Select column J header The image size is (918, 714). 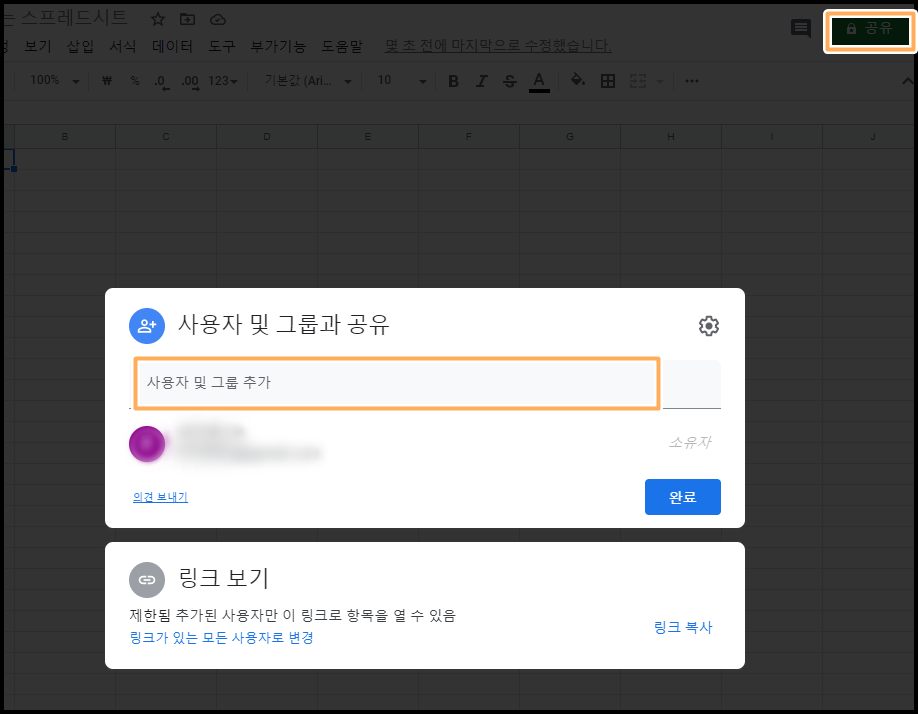pyautogui.click(x=869, y=136)
